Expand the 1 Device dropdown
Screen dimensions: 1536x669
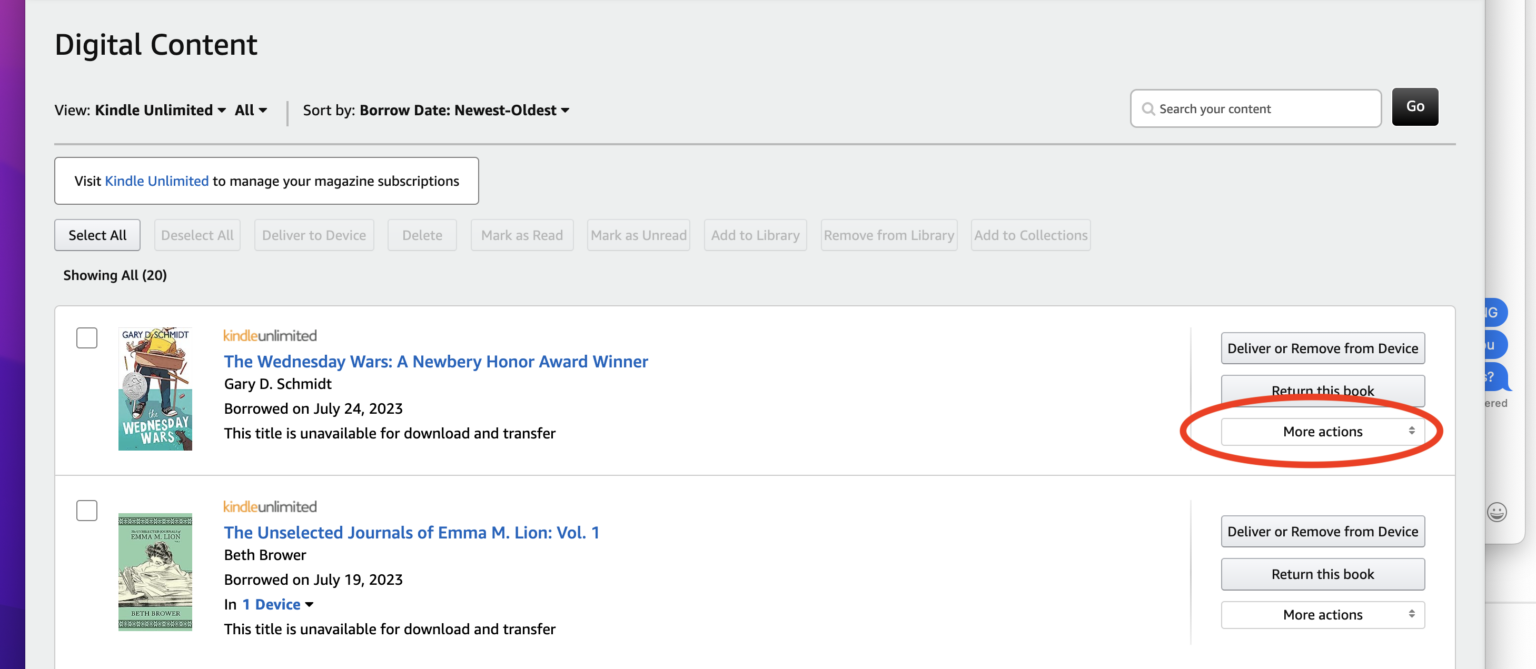(277, 604)
